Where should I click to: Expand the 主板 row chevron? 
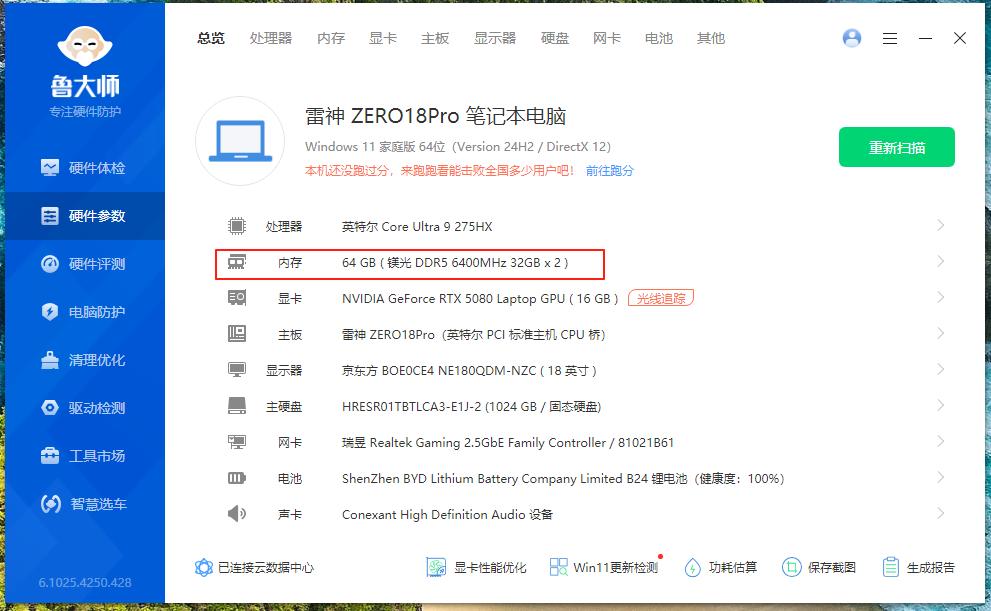pyautogui.click(x=941, y=334)
